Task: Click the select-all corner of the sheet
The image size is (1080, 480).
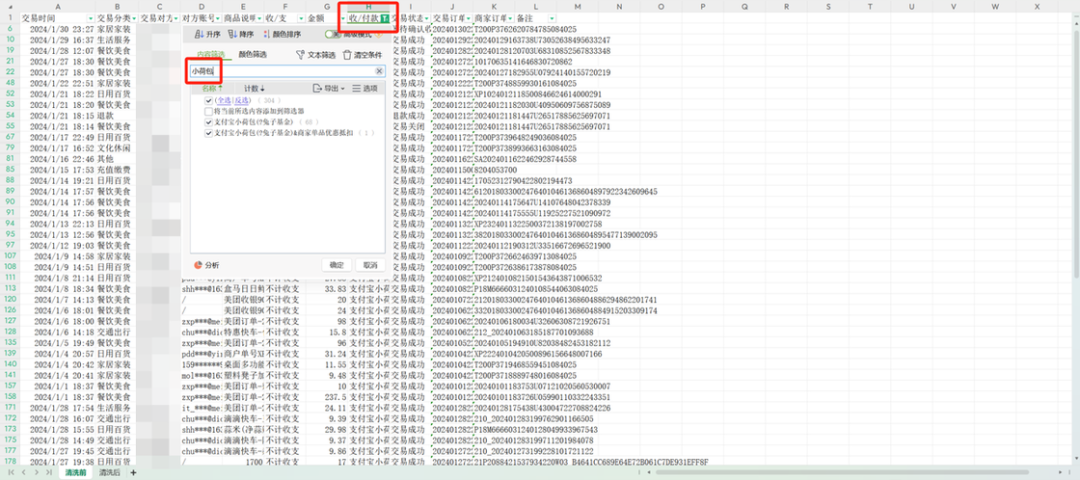Action: (10, 6)
